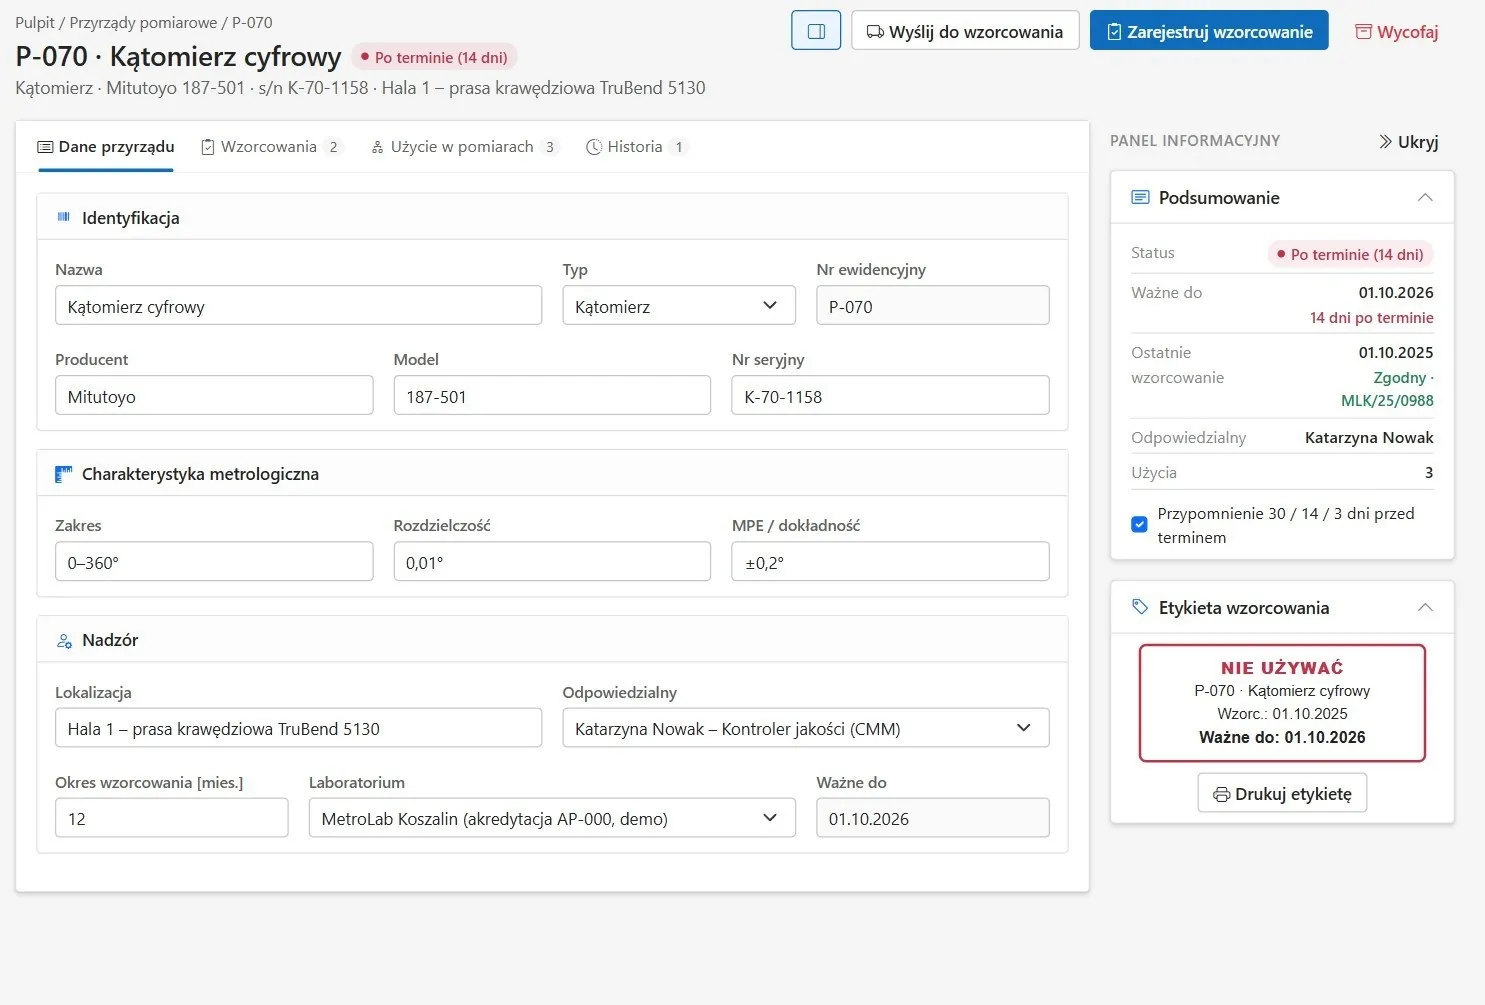Click the Producent field Mitutoyo
Image resolution: width=1485 pixels, height=1005 pixels.
pos(214,396)
